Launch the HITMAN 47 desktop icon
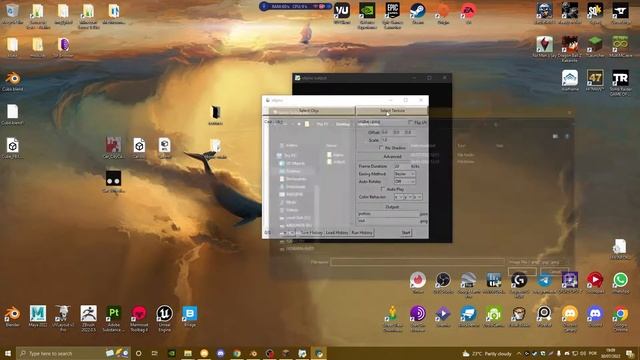640x360 pixels. 595,80
